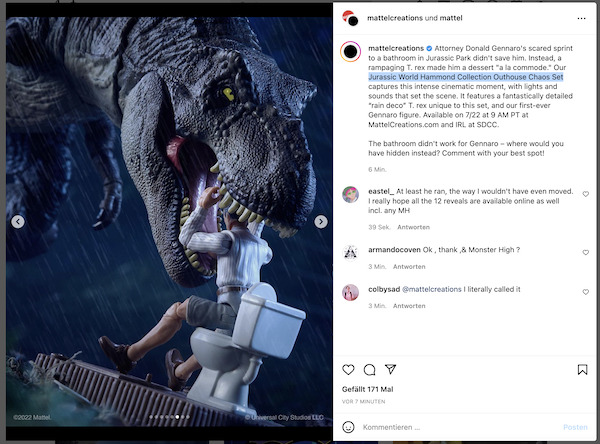600x444 pixels.
Task: Open eastel_ profile avatar
Action: [x=351, y=194]
